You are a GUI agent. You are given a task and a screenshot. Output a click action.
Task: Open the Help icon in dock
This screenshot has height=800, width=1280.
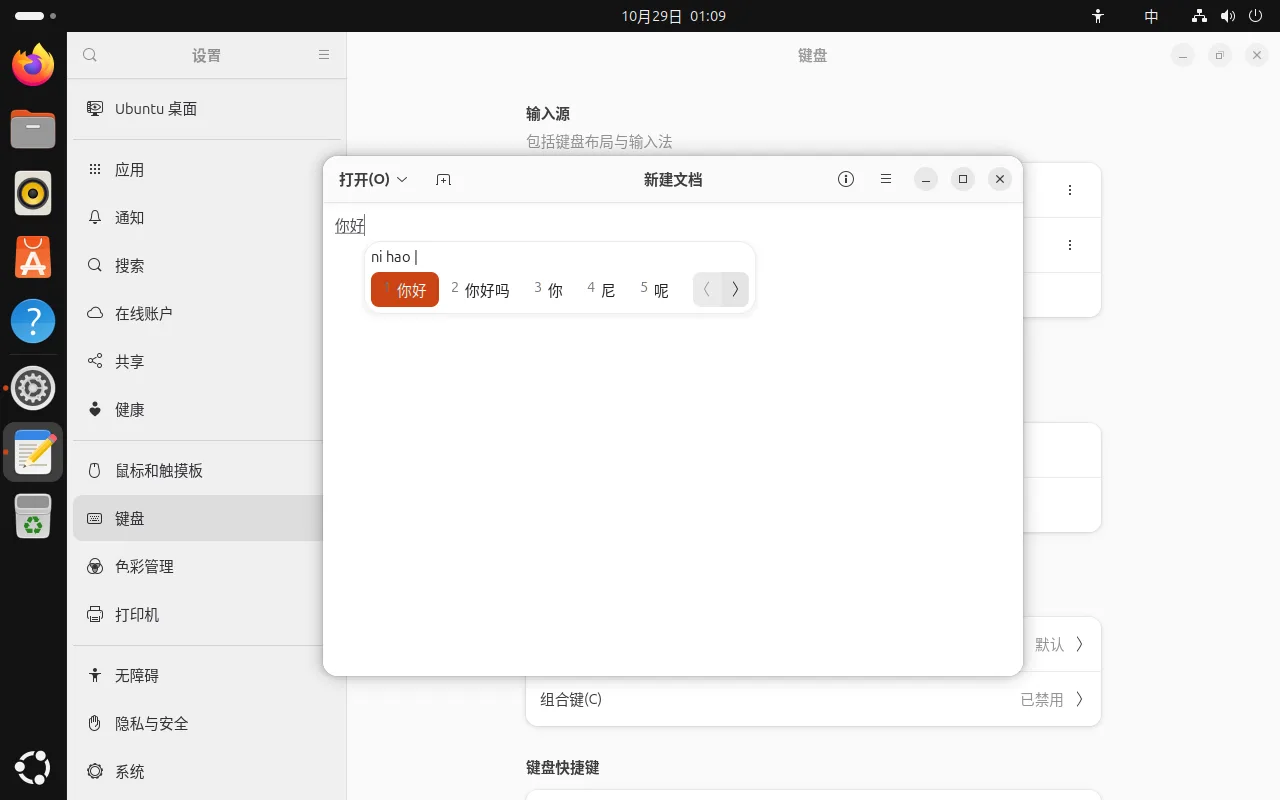point(33,322)
